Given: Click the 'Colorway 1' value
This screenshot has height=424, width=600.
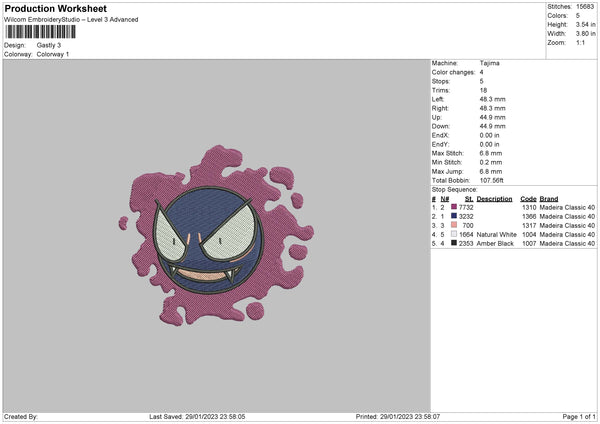Looking at the screenshot, I should point(53,54).
